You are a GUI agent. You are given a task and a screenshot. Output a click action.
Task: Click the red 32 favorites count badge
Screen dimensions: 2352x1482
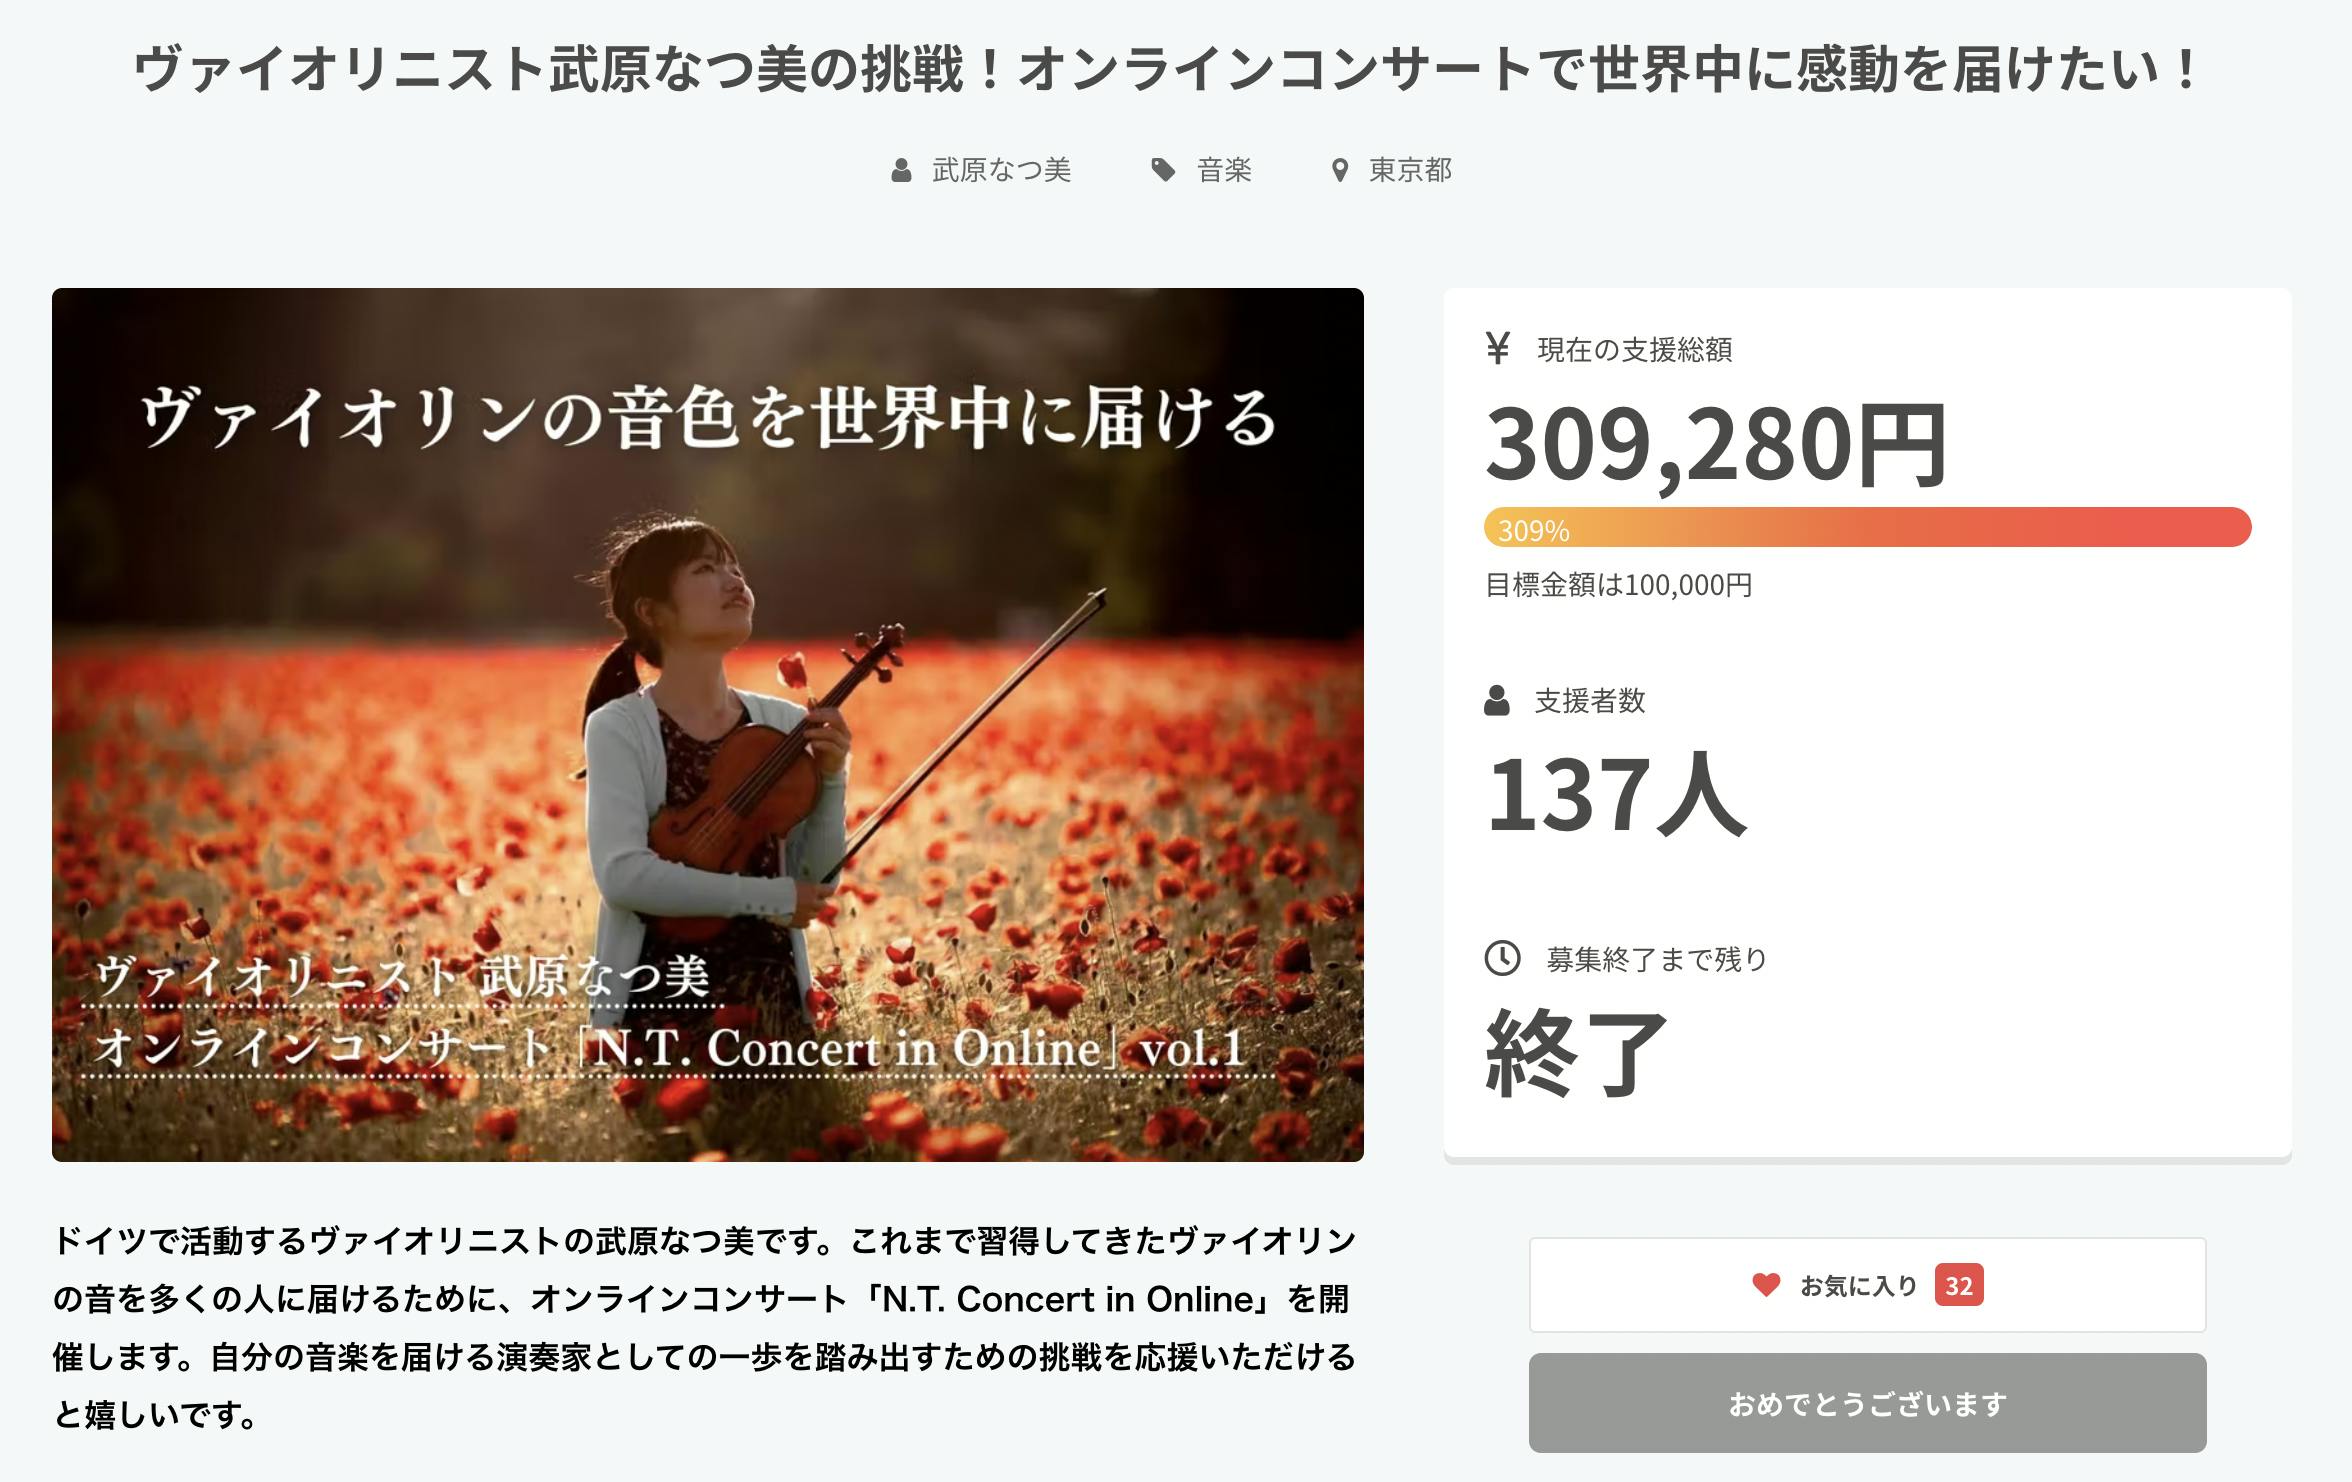[1958, 1286]
